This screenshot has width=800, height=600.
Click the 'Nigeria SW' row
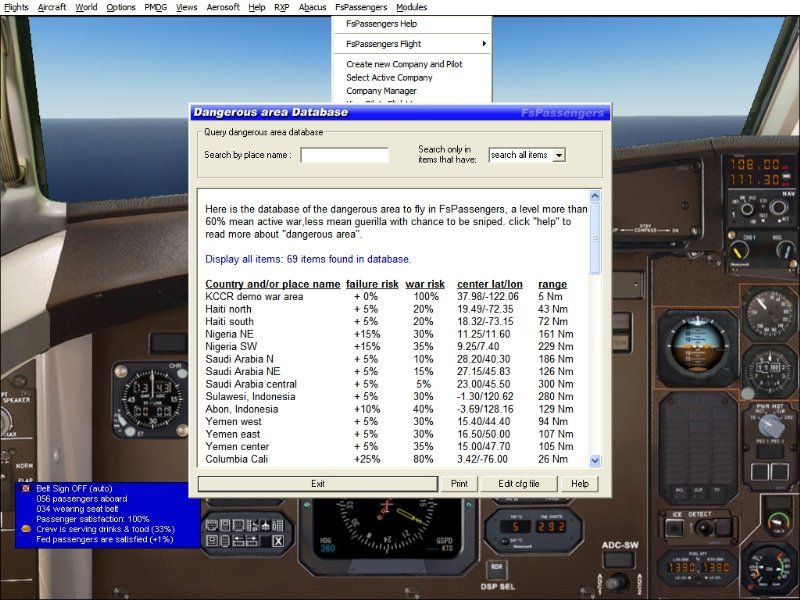pyautogui.click(x=389, y=346)
